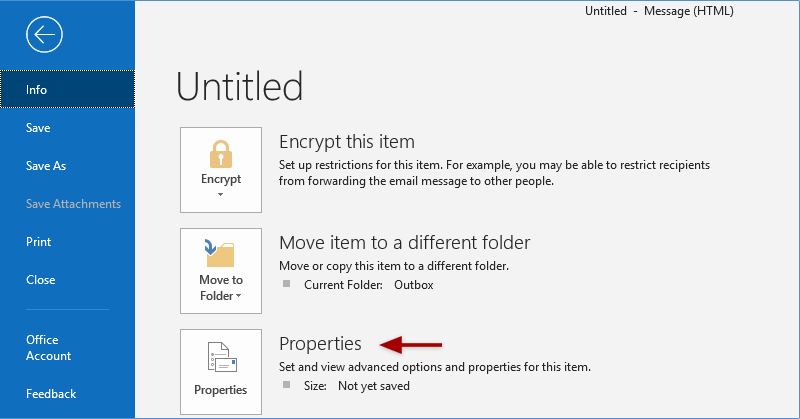Choose Close in the left menu
Image resolution: width=800 pixels, height=419 pixels.
pyautogui.click(x=40, y=280)
